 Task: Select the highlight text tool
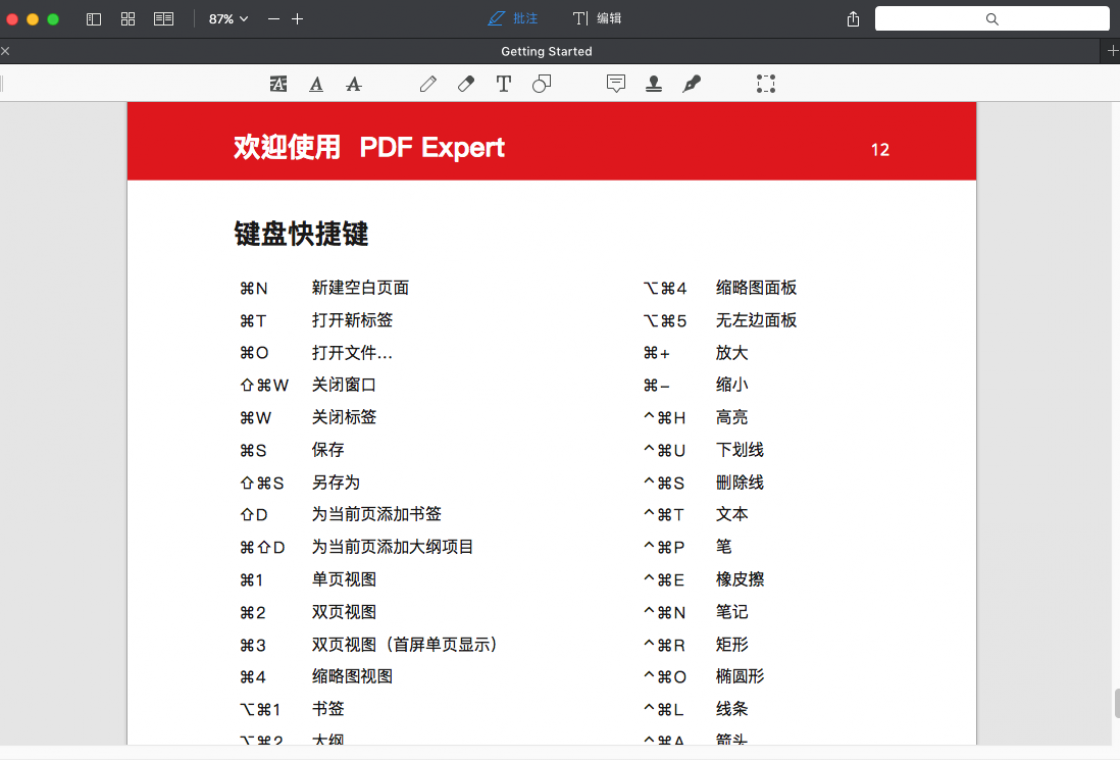tap(278, 84)
